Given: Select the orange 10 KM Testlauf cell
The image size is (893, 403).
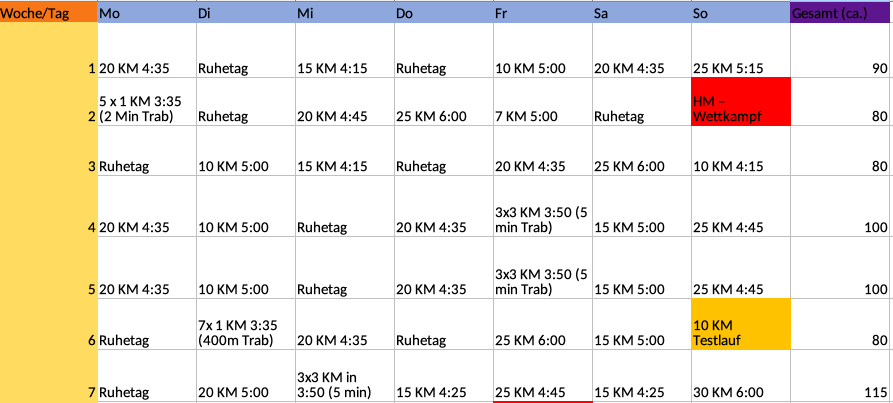Looking at the screenshot, I should coord(740,324).
